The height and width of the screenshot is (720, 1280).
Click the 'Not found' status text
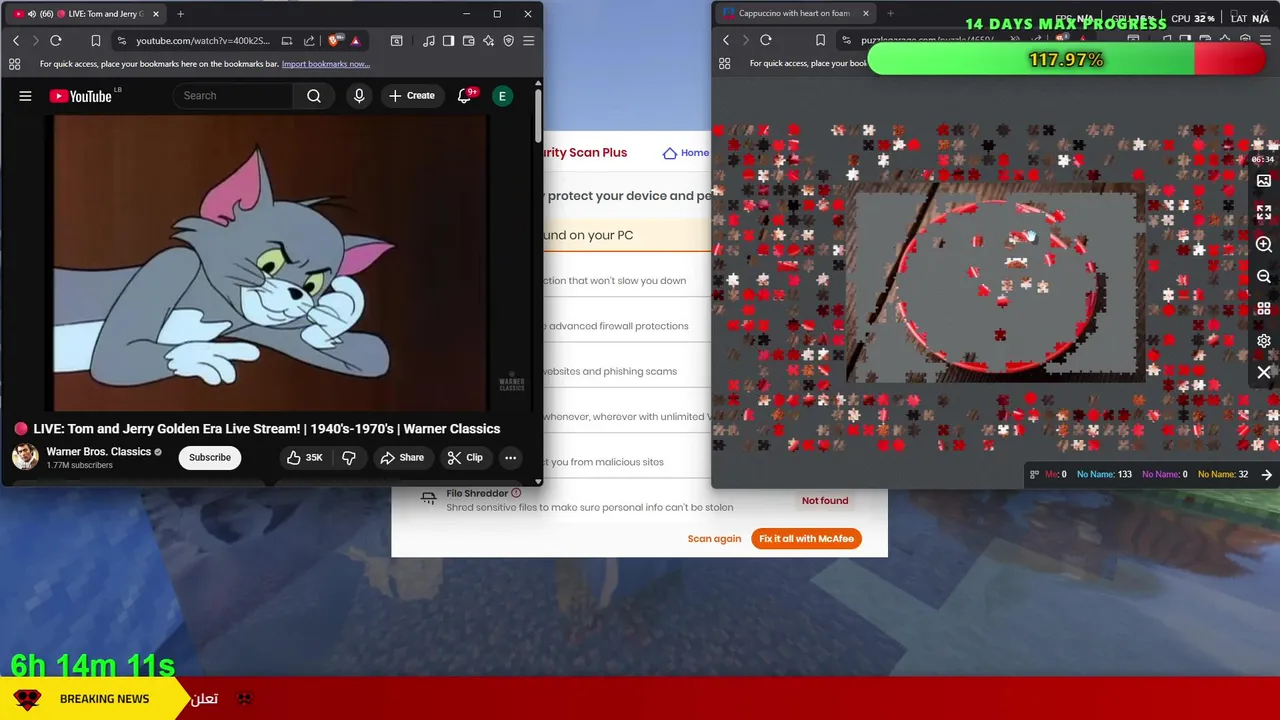coord(825,501)
